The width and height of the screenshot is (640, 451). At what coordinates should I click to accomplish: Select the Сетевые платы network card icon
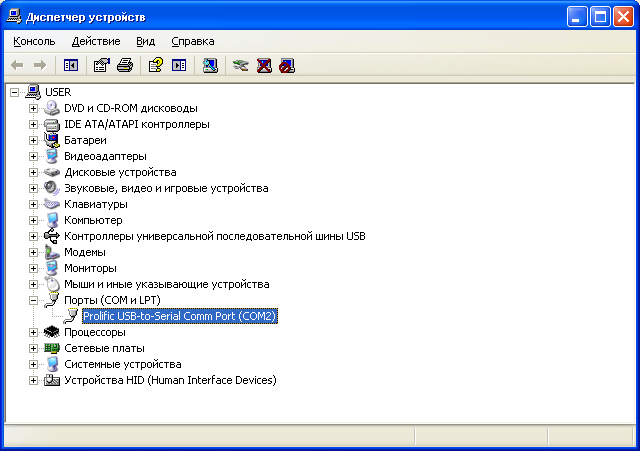pyautogui.click(x=52, y=348)
